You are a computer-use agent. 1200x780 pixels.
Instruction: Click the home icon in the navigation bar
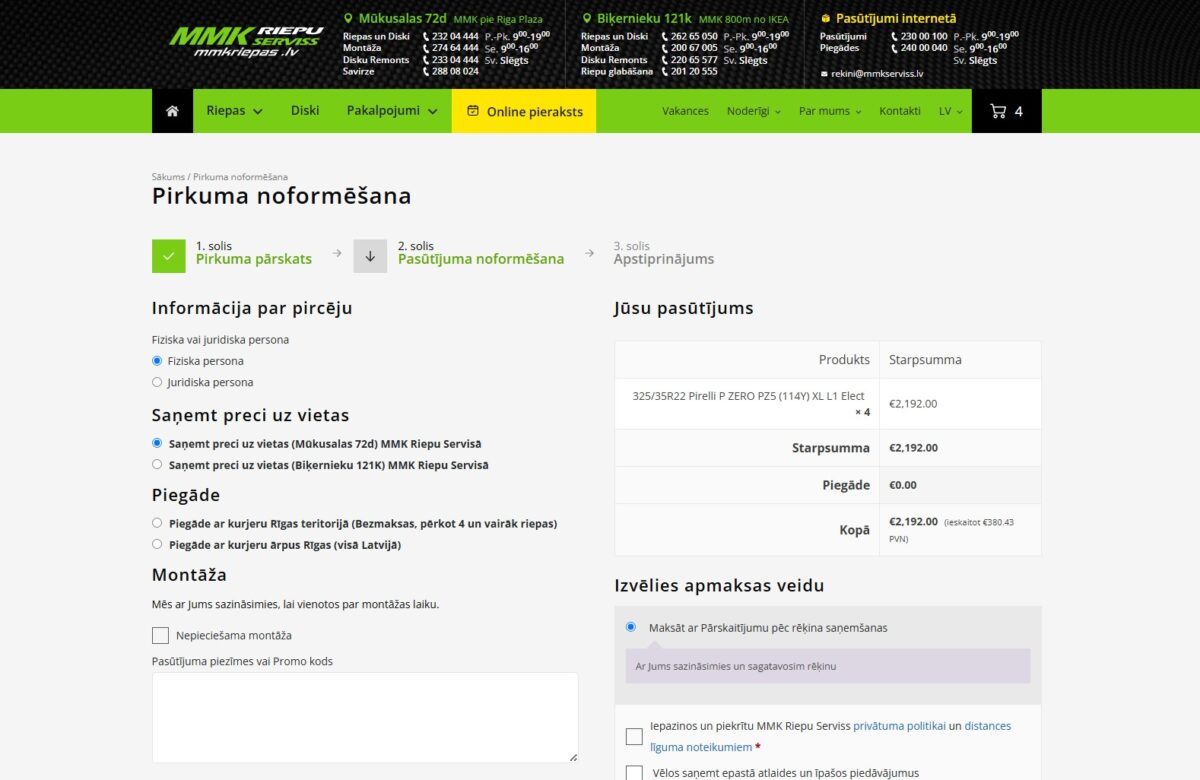pyautogui.click(x=171, y=110)
